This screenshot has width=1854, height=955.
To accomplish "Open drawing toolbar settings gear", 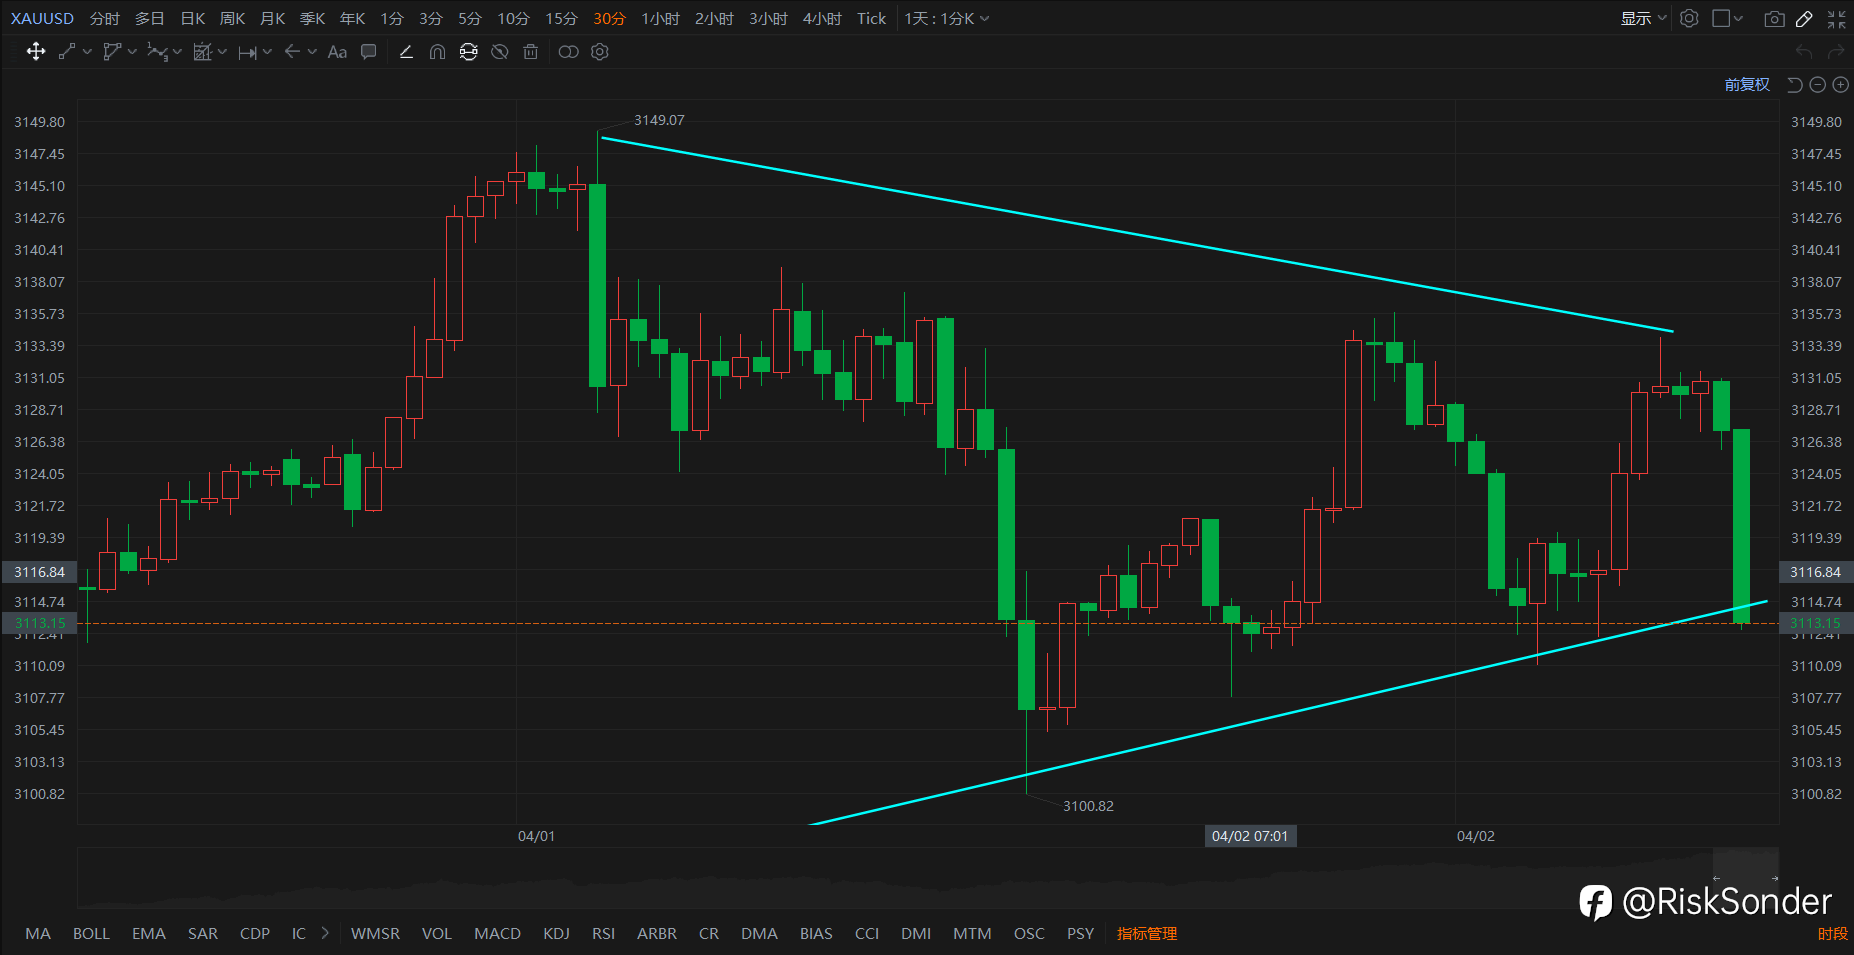I will (x=600, y=52).
